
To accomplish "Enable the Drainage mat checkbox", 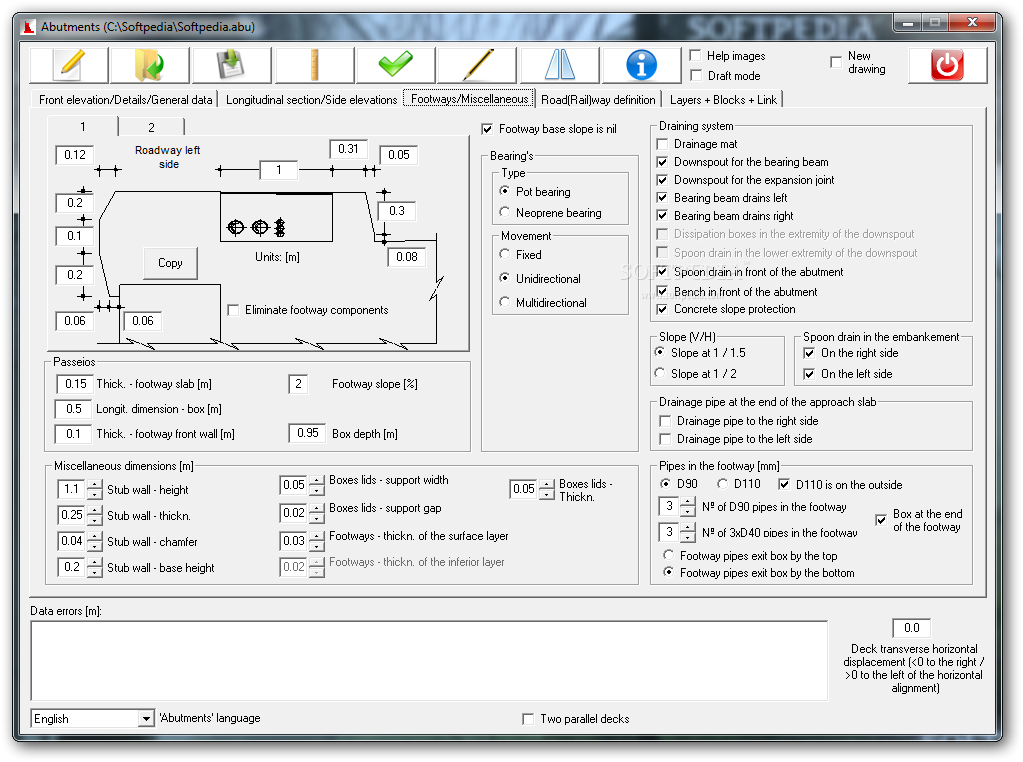I will (662, 144).
